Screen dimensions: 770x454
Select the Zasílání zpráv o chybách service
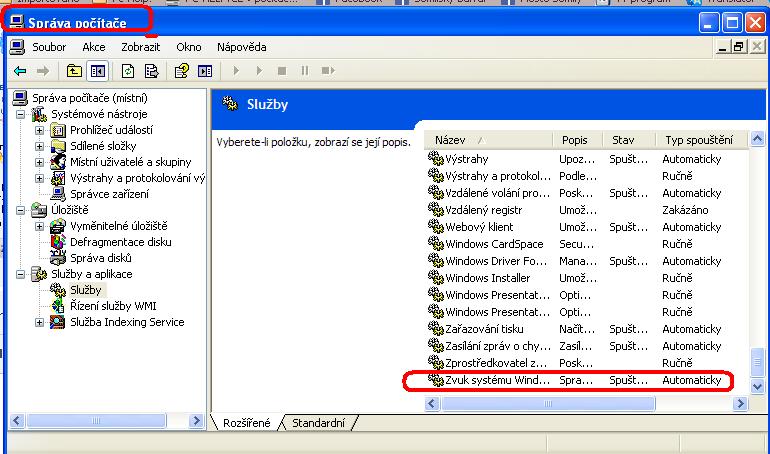pos(588,346)
